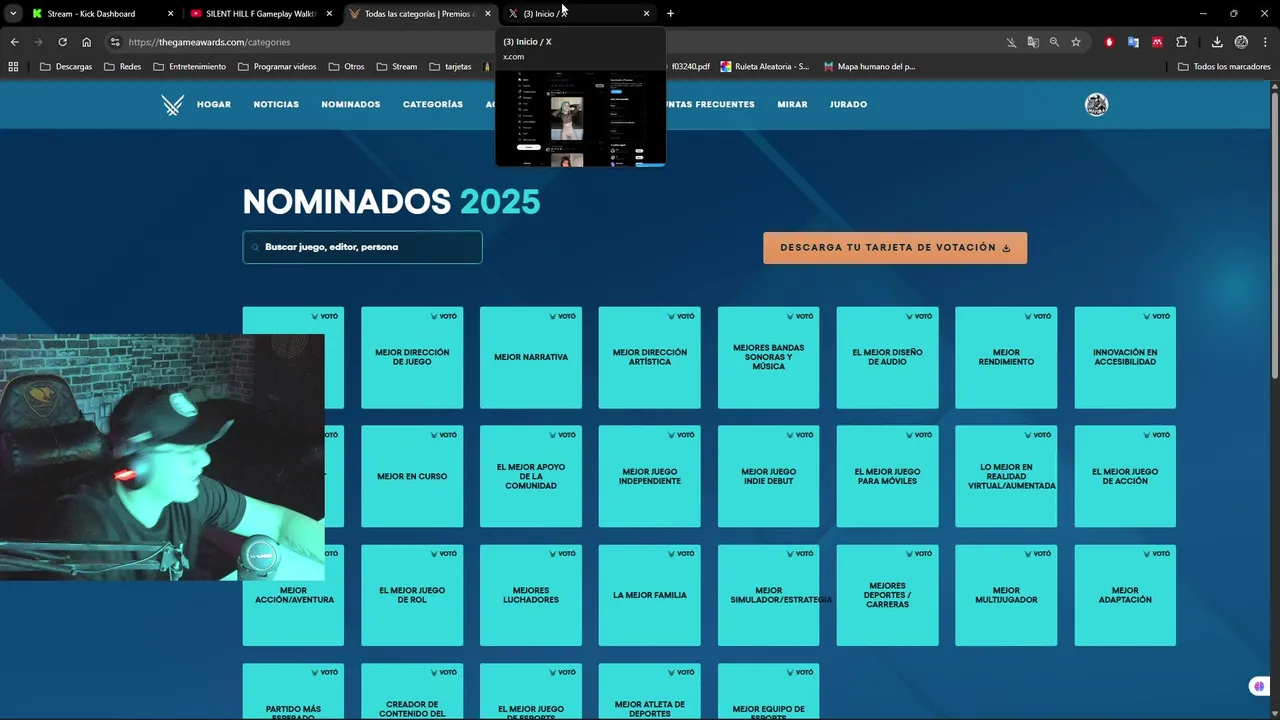Open the zoom magnifier icon
This screenshot has width=1280, height=720.
tap(1054, 42)
